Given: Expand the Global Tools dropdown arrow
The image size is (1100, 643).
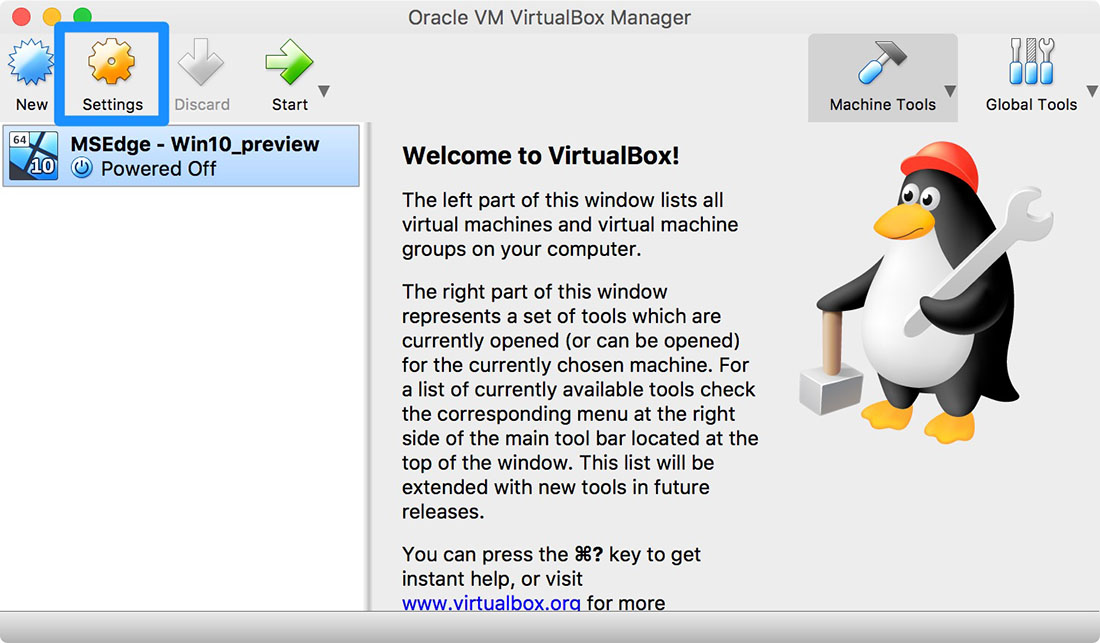Looking at the screenshot, I should point(1092,91).
